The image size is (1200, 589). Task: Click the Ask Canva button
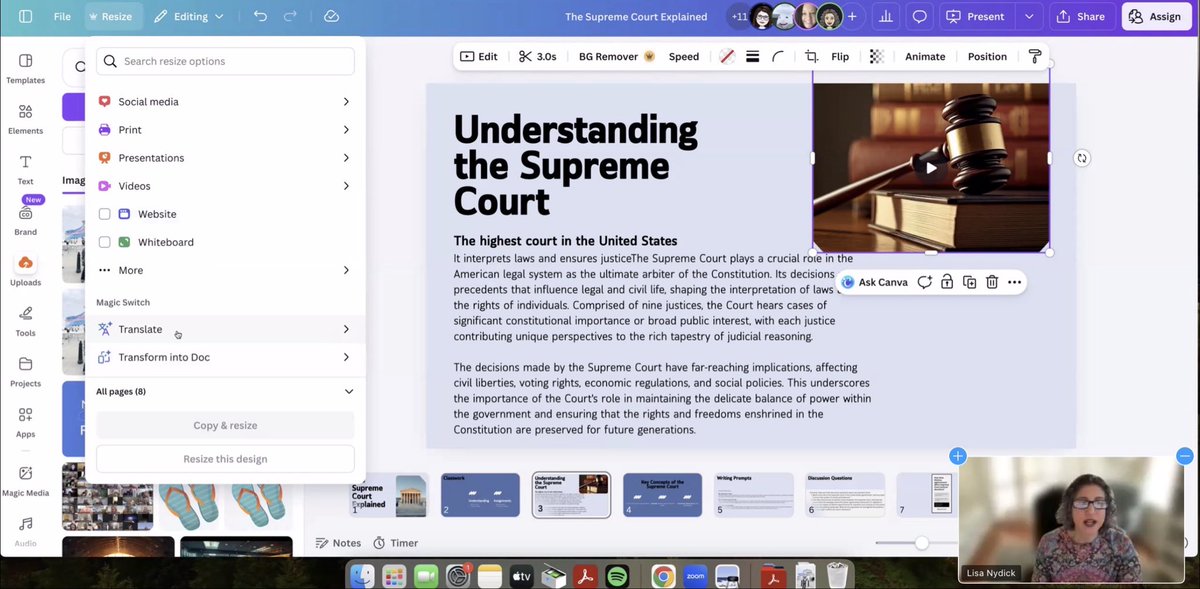875,282
